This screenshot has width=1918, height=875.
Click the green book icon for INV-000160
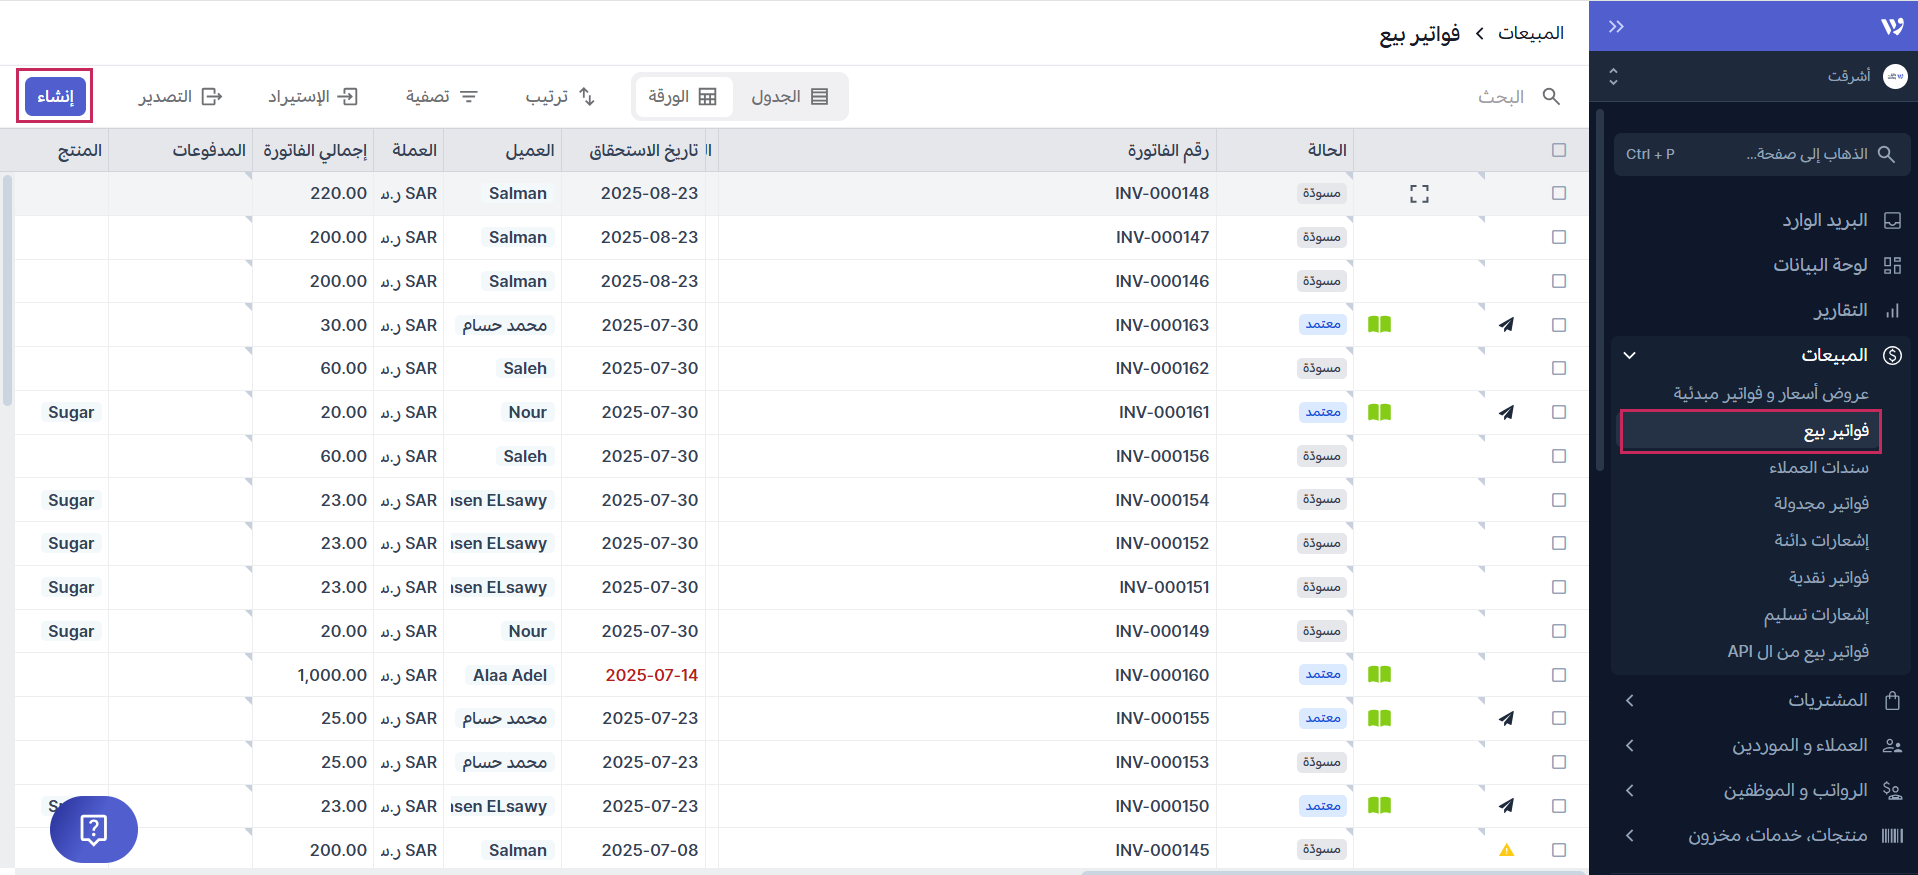tap(1379, 675)
